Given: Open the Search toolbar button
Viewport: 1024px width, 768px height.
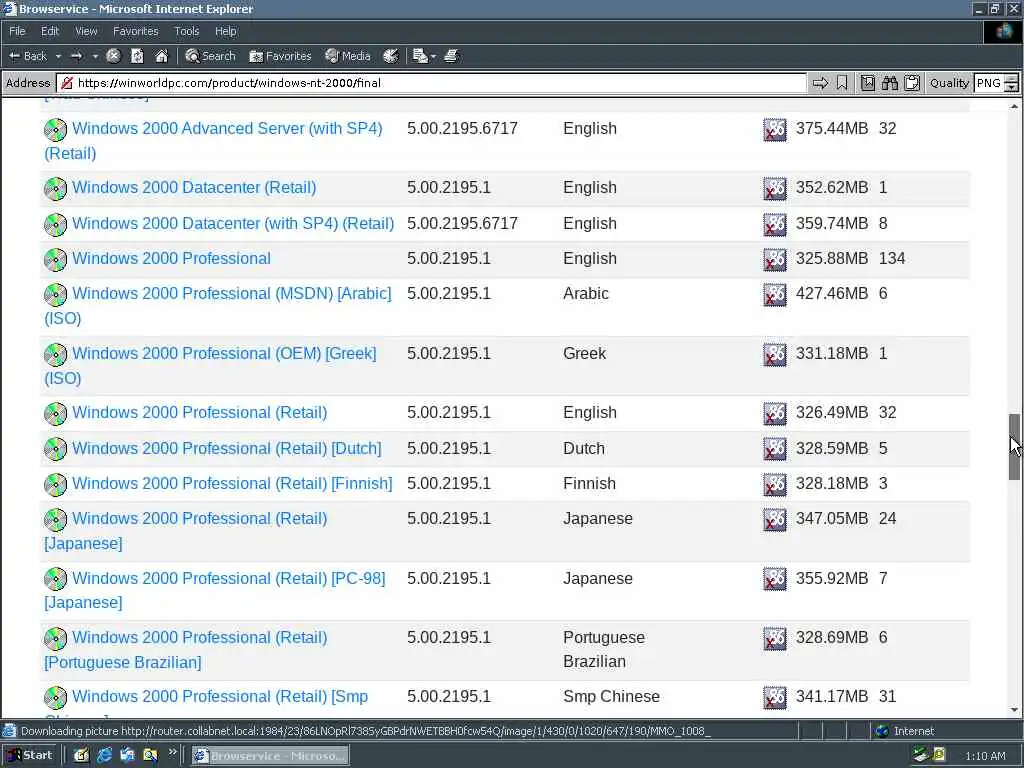Looking at the screenshot, I should click(x=210, y=56).
